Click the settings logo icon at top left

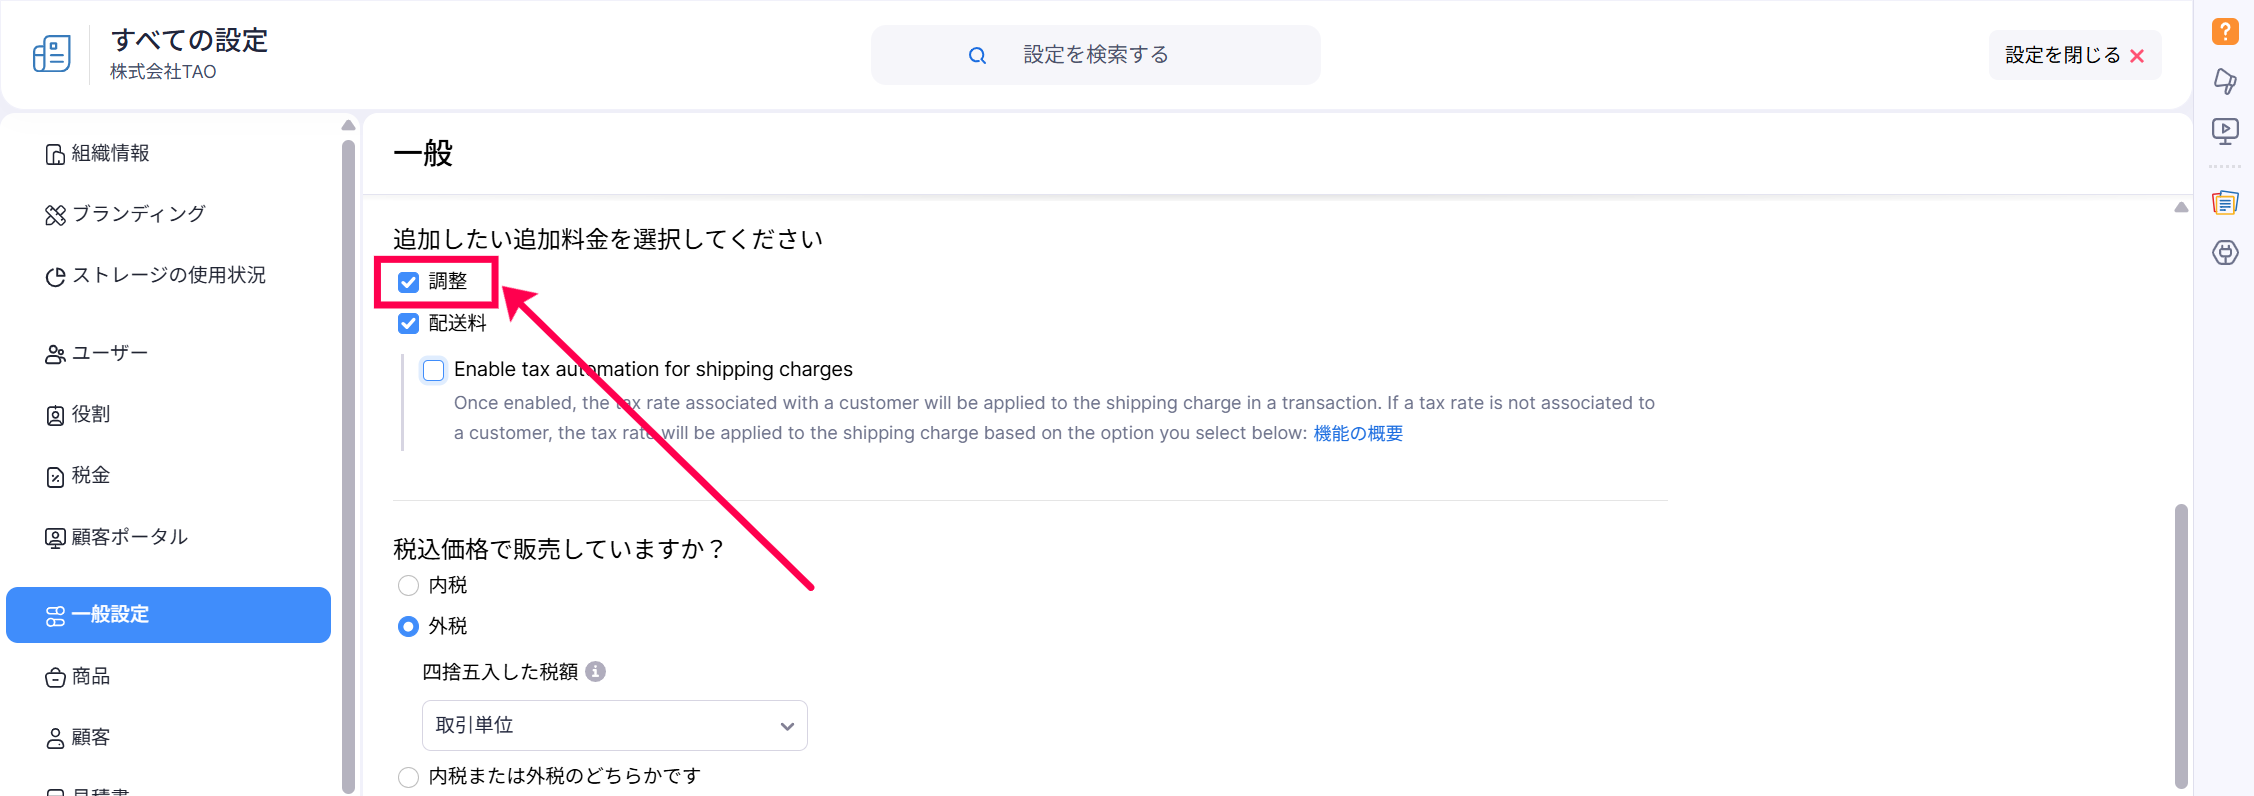pos(52,54)
